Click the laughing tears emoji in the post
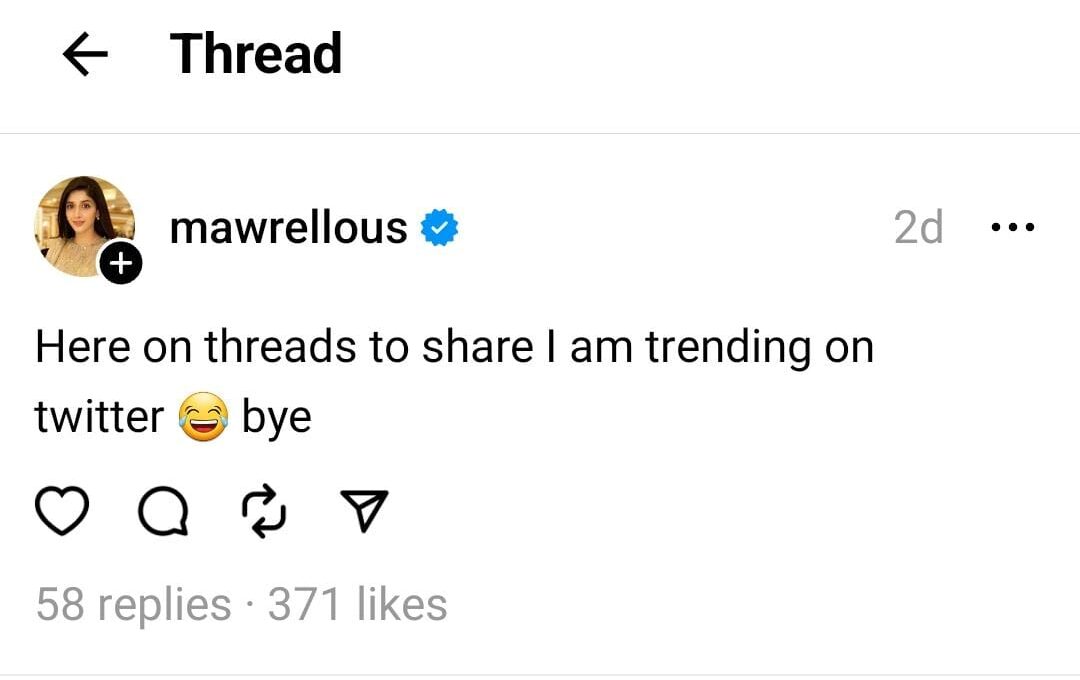This screenshot has height=680, width=1080. coord(203,418)
